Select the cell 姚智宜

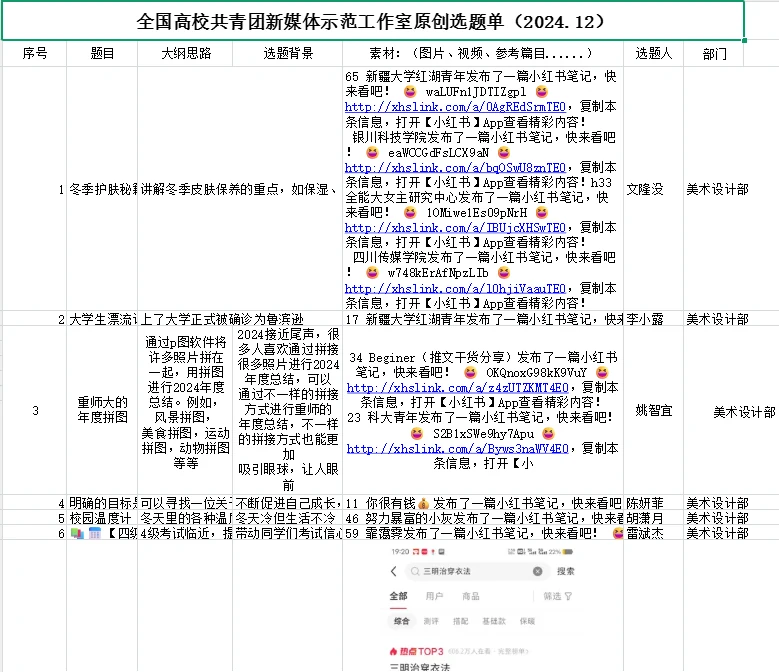coord(653,410)
